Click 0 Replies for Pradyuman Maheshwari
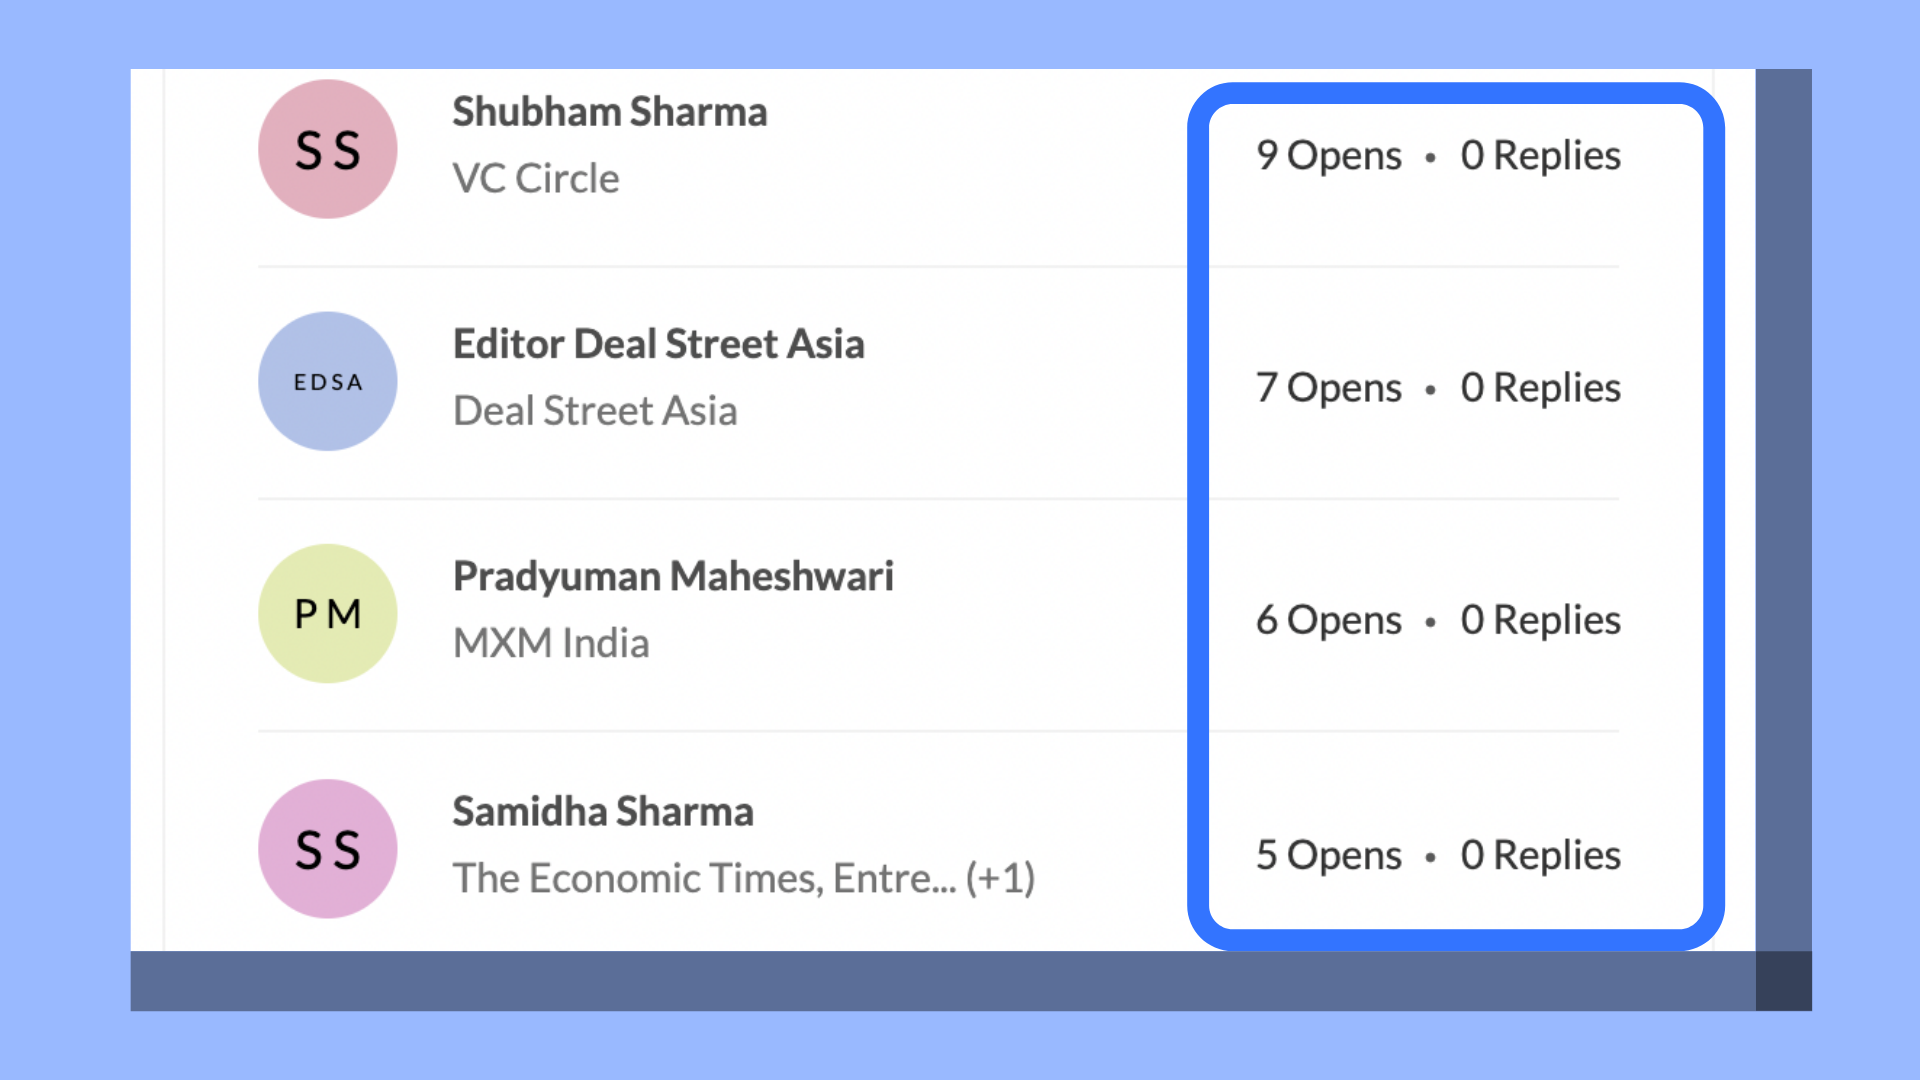1920x1080 pixels. [1540, 620]
